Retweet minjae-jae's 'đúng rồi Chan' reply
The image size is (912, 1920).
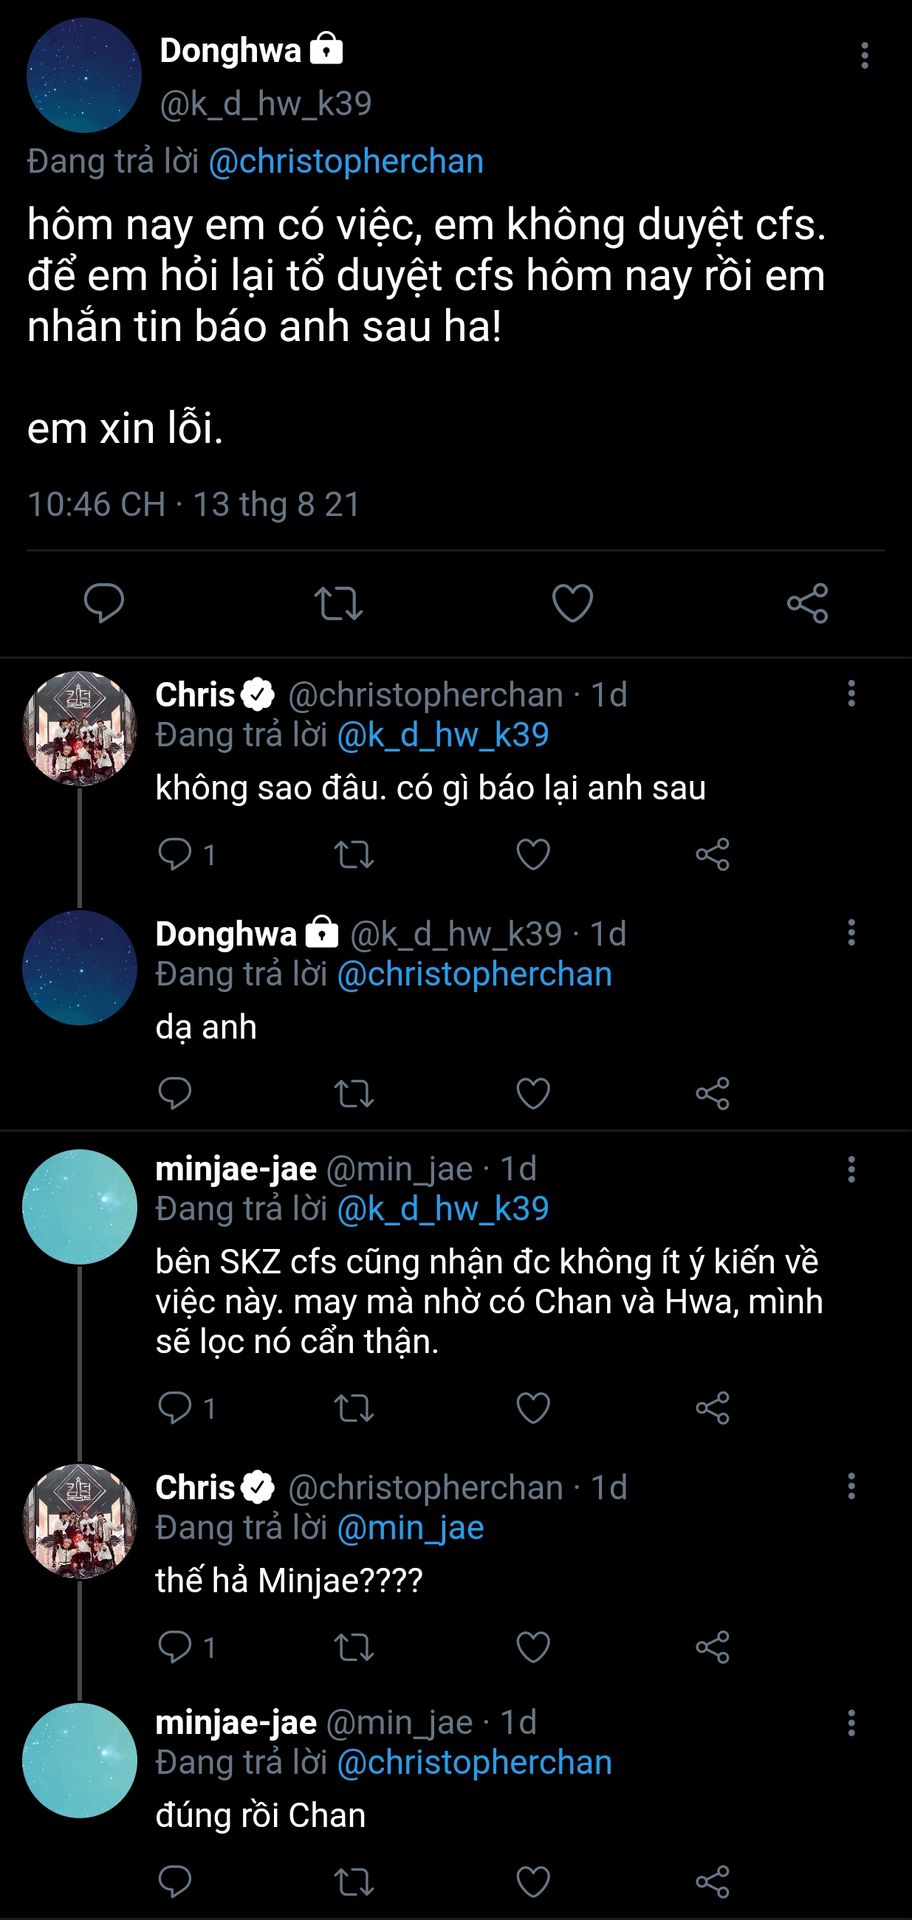point(354,1882)
